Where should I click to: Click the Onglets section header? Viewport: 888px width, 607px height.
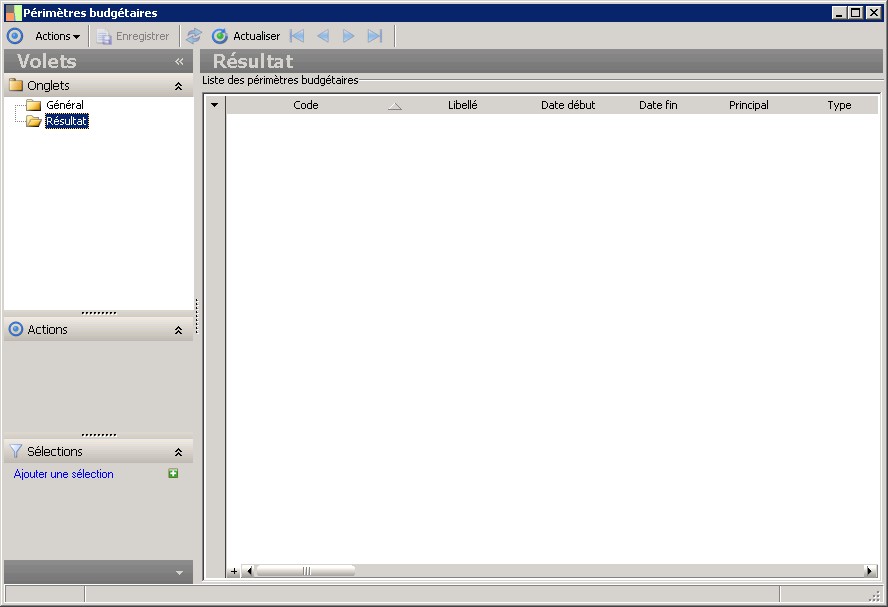[99, 86]
